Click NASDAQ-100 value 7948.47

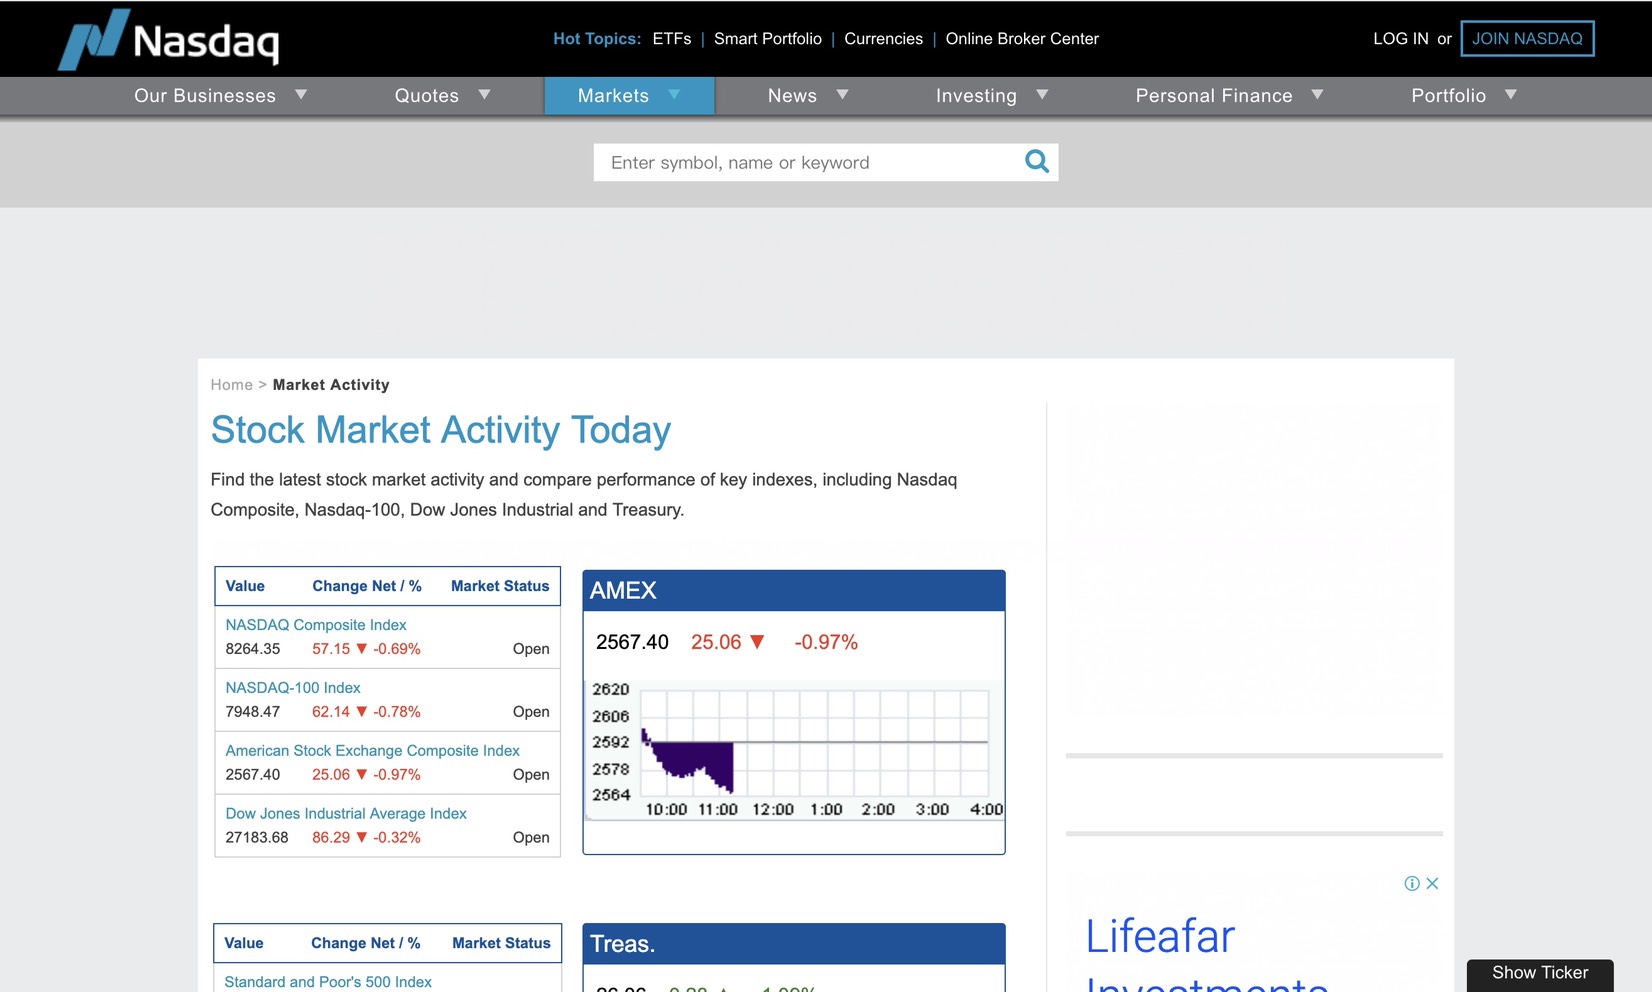253,712
